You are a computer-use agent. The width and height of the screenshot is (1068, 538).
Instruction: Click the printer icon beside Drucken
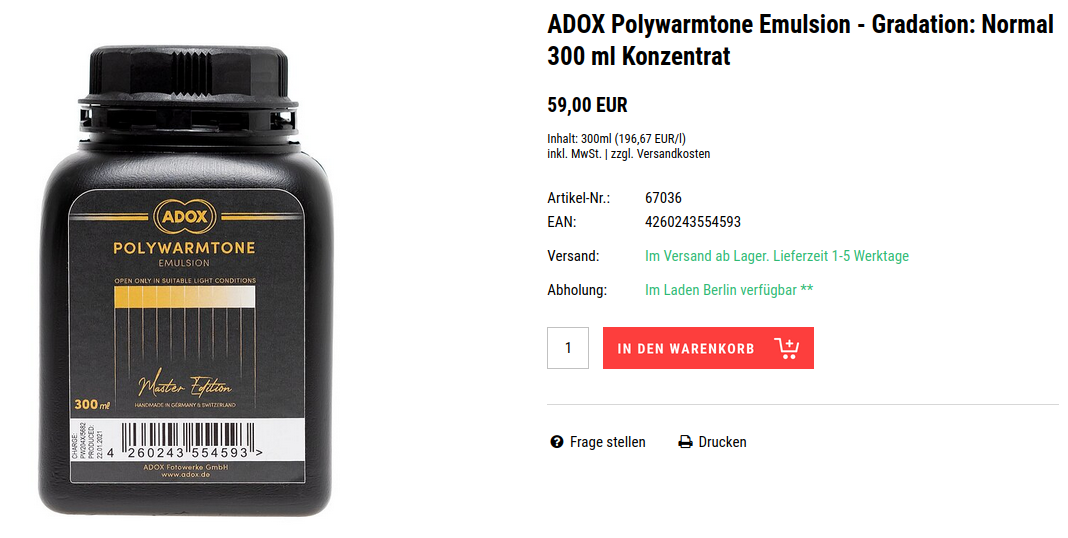tap(685, 442)
